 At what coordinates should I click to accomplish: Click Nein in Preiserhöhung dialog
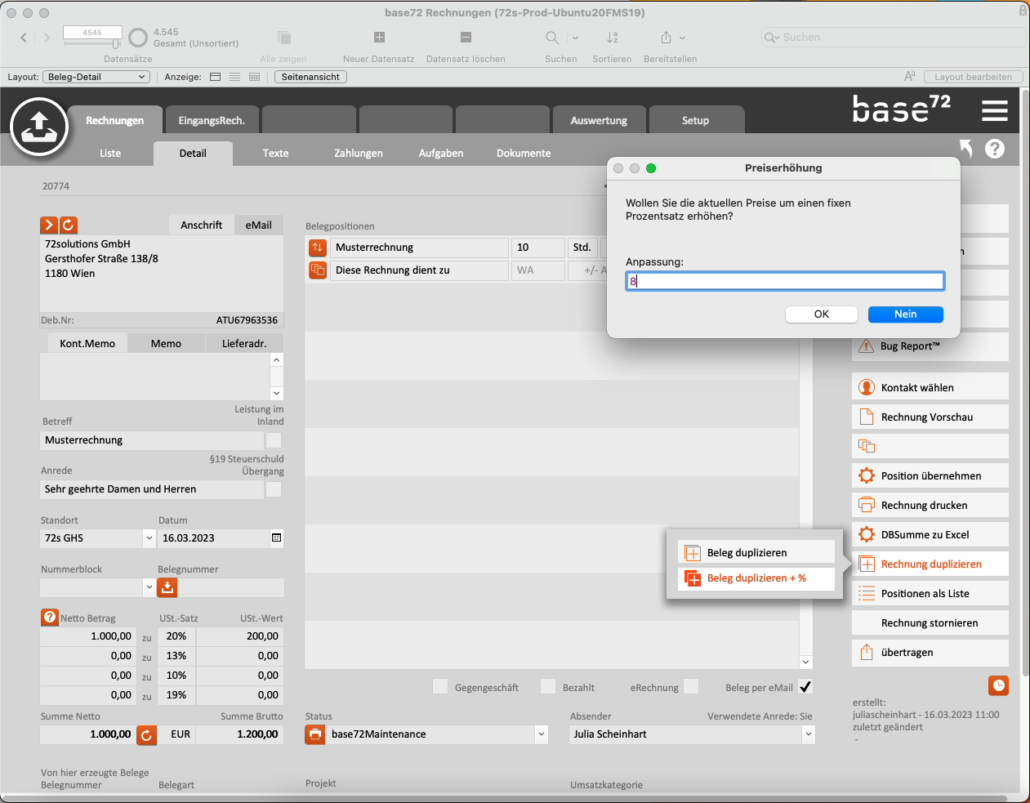tap(905, 314)
